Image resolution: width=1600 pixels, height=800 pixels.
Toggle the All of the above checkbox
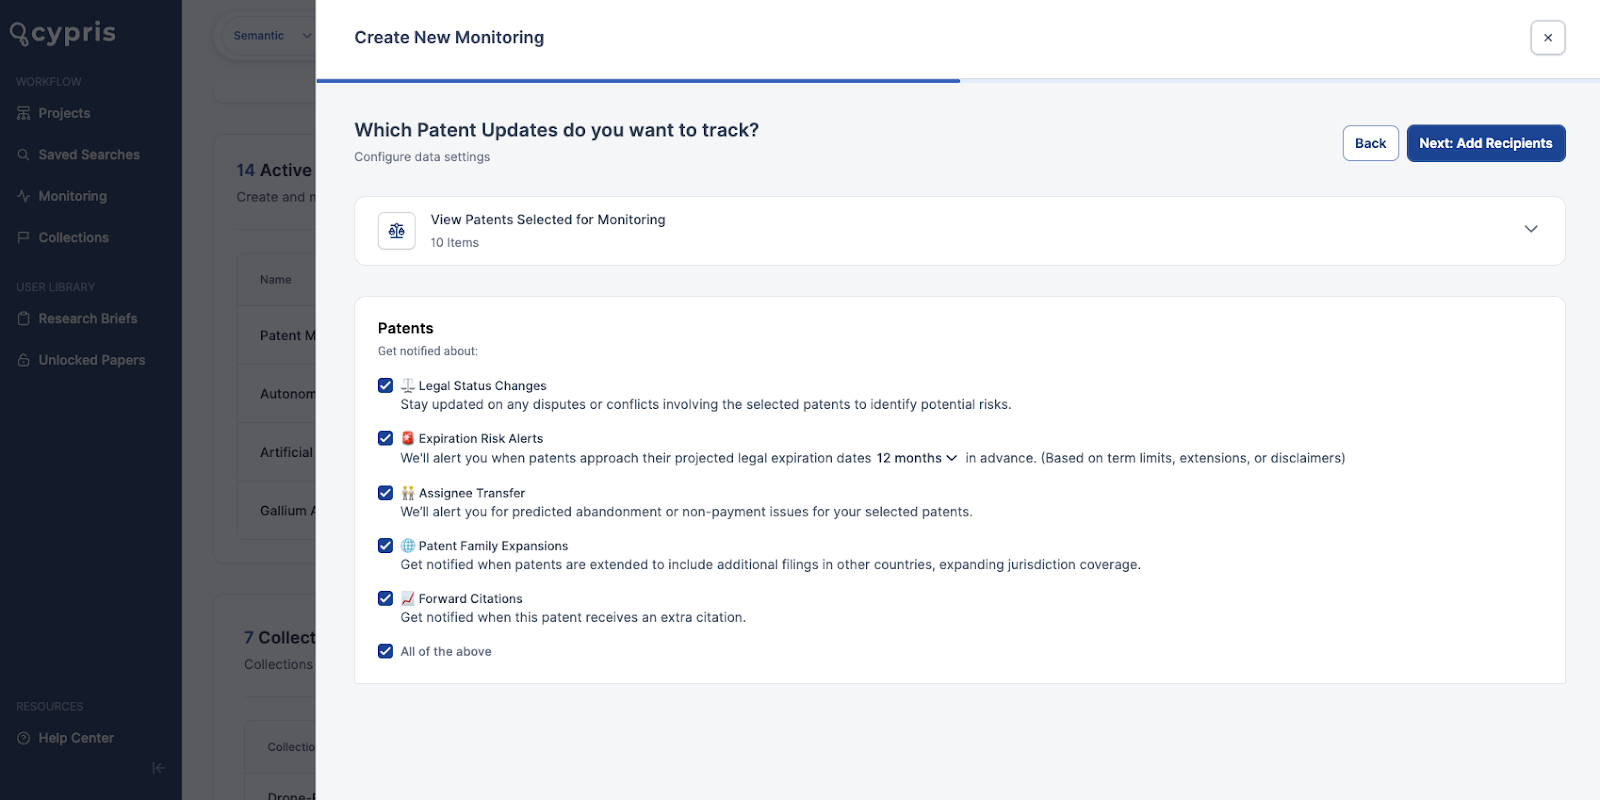coord(385,651)
